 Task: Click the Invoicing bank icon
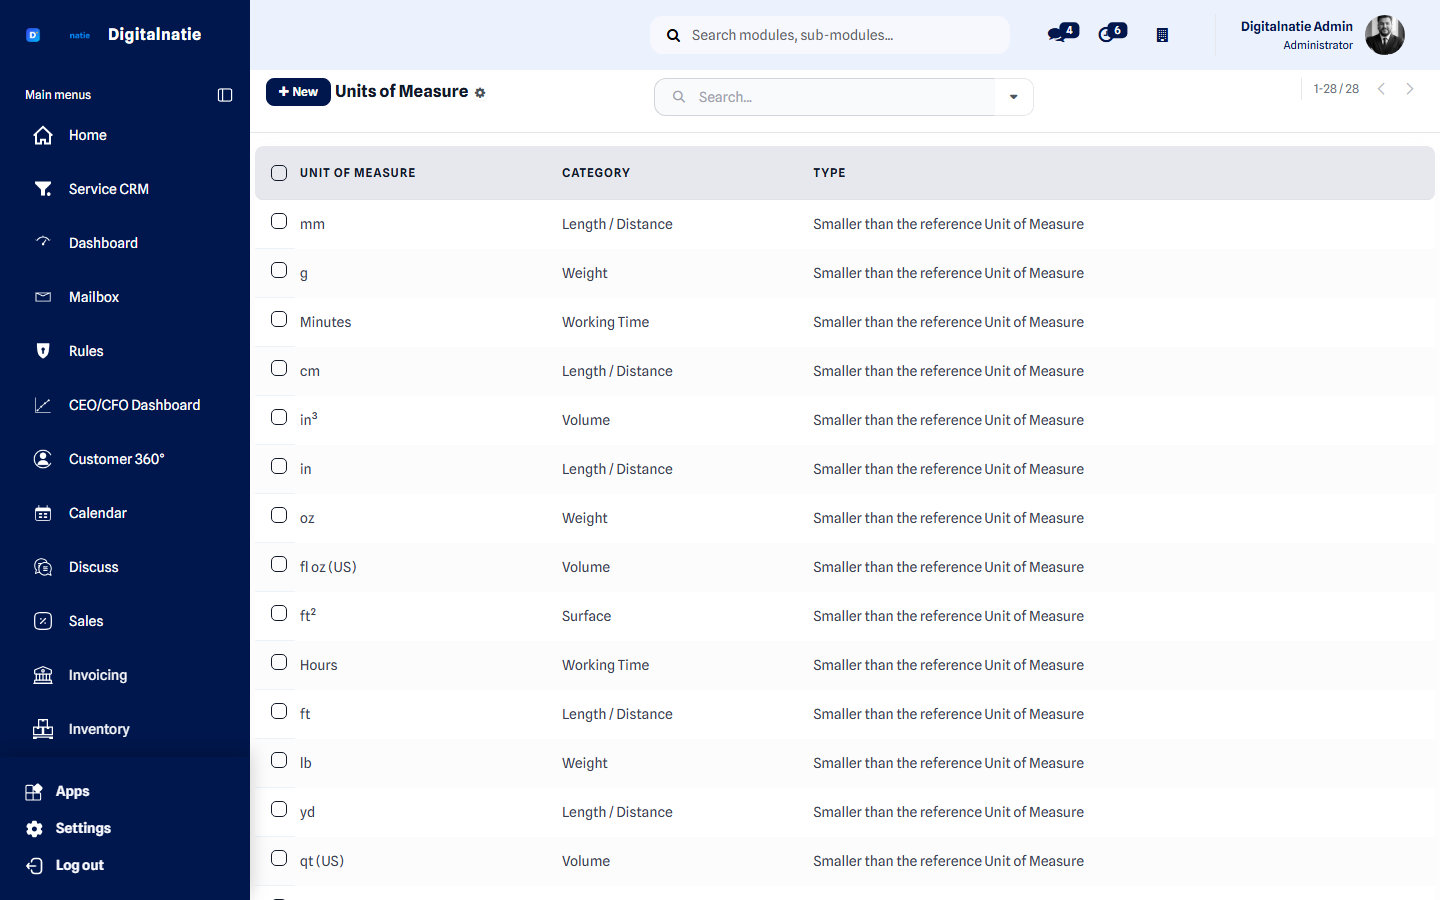click(x=43, y=675)
